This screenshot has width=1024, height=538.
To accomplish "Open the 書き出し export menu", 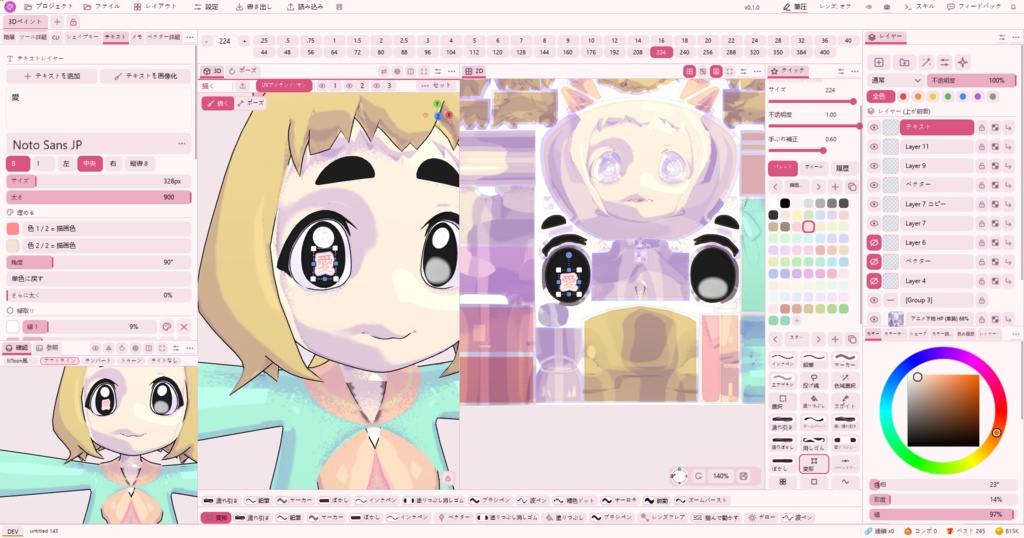I will [255, 7].
